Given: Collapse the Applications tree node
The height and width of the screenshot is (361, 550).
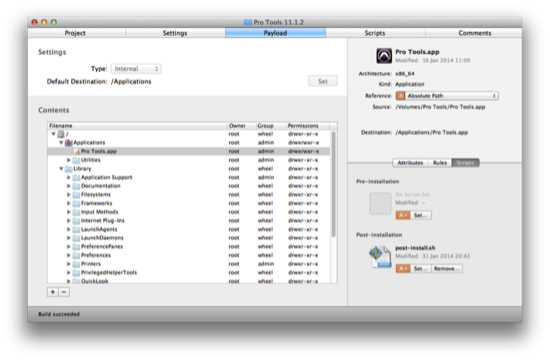Looking at the screenshot, I should click(61, 143).
